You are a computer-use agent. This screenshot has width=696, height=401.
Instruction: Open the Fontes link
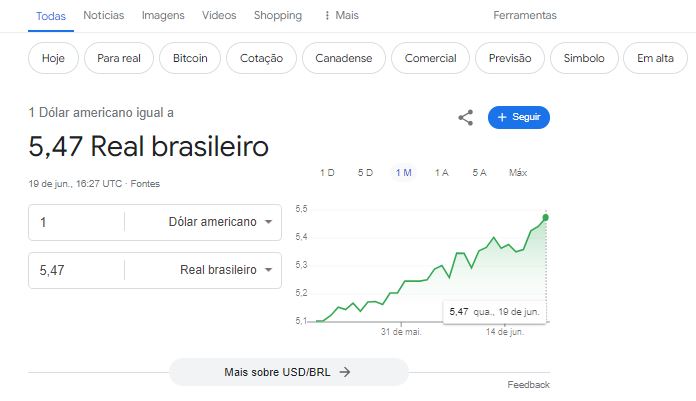tap(145, 184)
